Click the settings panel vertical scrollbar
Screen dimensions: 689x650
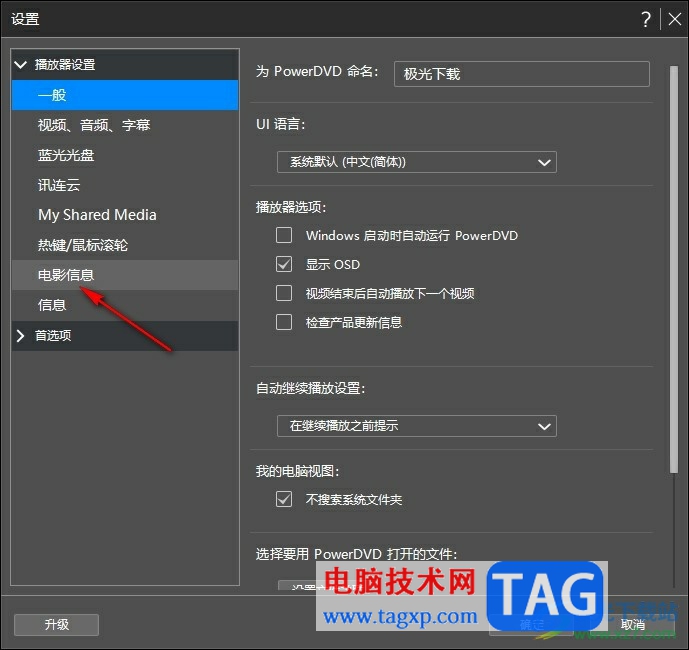(674, 269)
